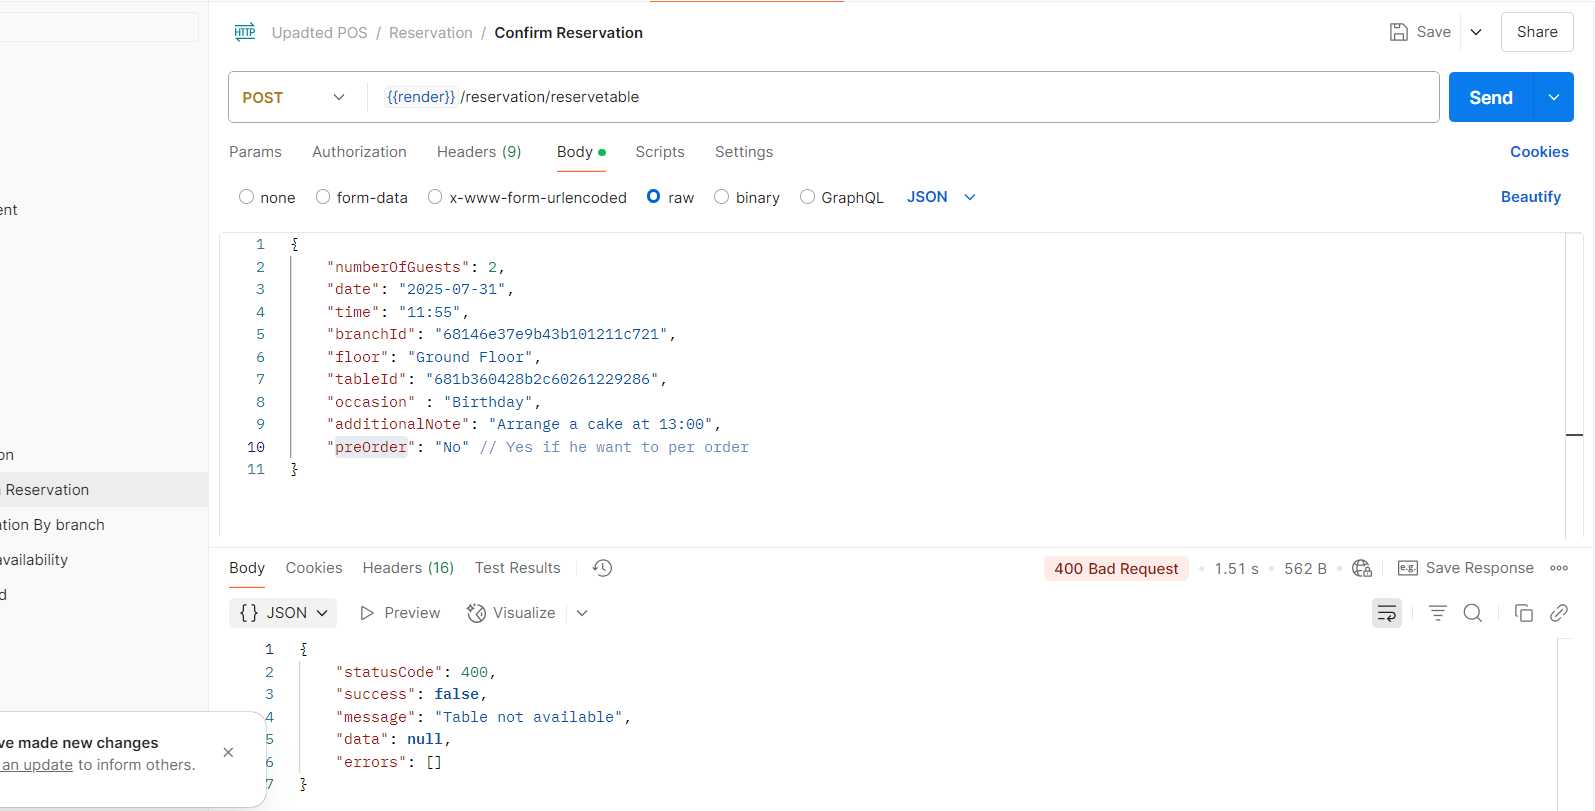Select the GraphQL radio button
The height and width of the screenshot is (811, 1595).
coord(807,197)
